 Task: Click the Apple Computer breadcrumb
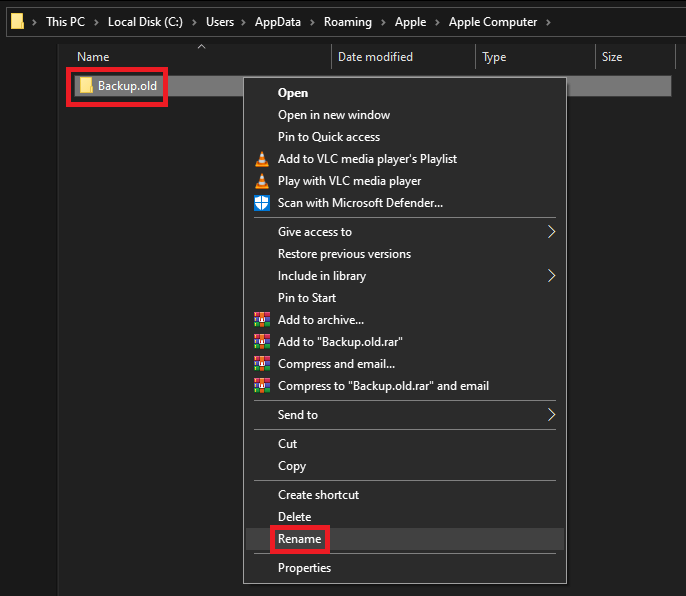pos(493,22)
